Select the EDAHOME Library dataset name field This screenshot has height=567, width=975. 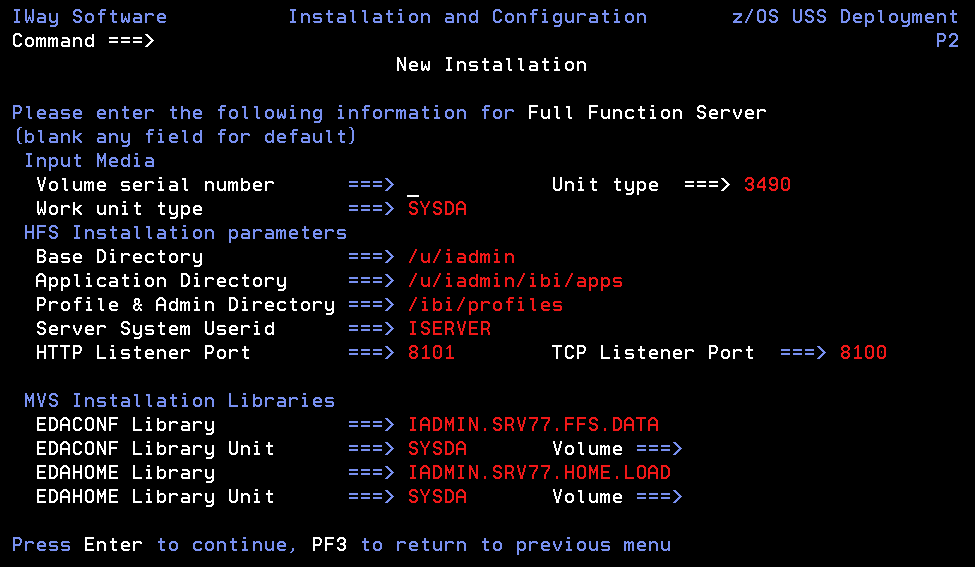(x=539, y=472)
